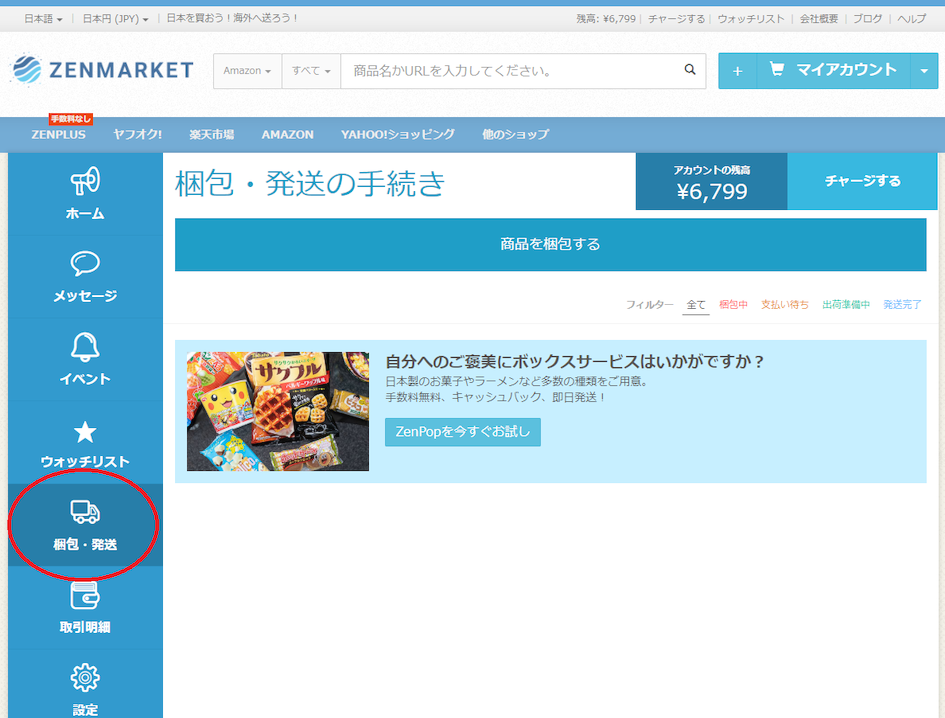Click チャージする link in top bar
This screenshot has width=945, height=718.
(x=676, y=19)
